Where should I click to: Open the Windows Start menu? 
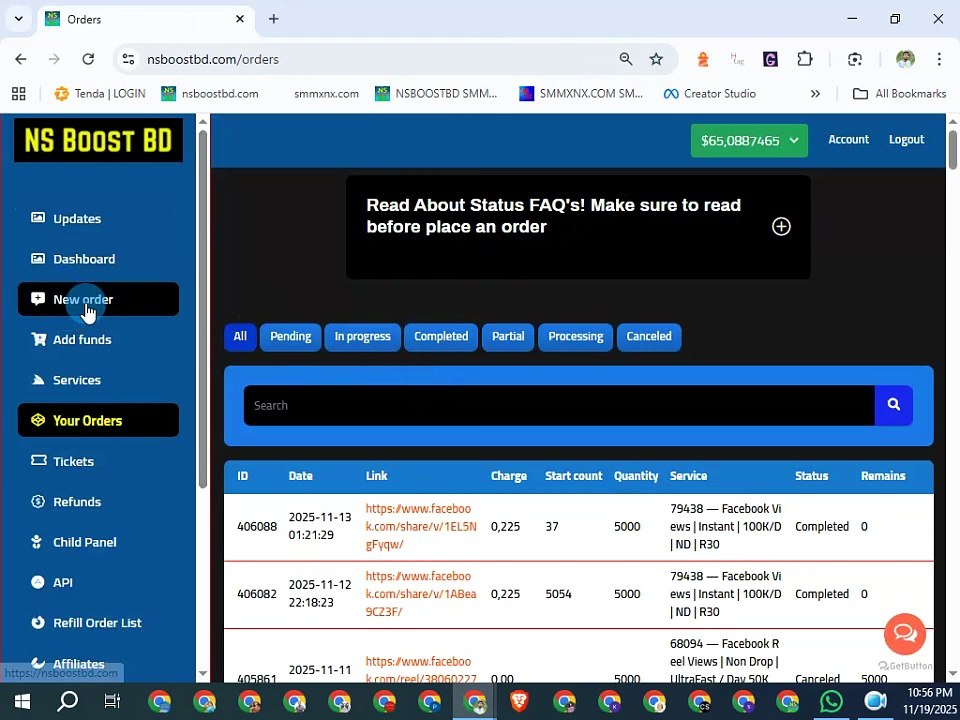(x=22, y=701)
